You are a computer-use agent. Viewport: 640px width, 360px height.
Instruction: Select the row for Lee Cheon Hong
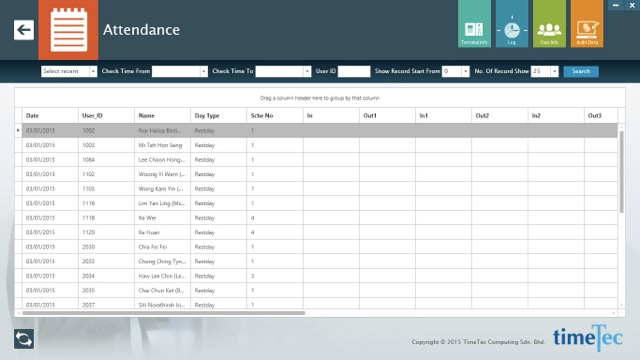pyautogui.click(x=320, y=160)
